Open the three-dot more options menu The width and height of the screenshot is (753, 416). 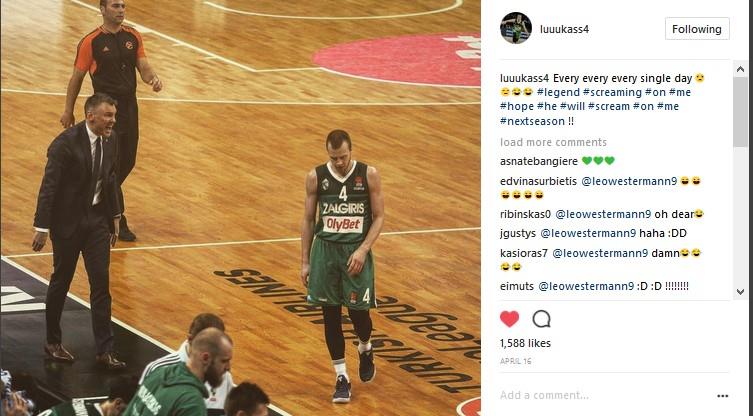coord(722,396)
